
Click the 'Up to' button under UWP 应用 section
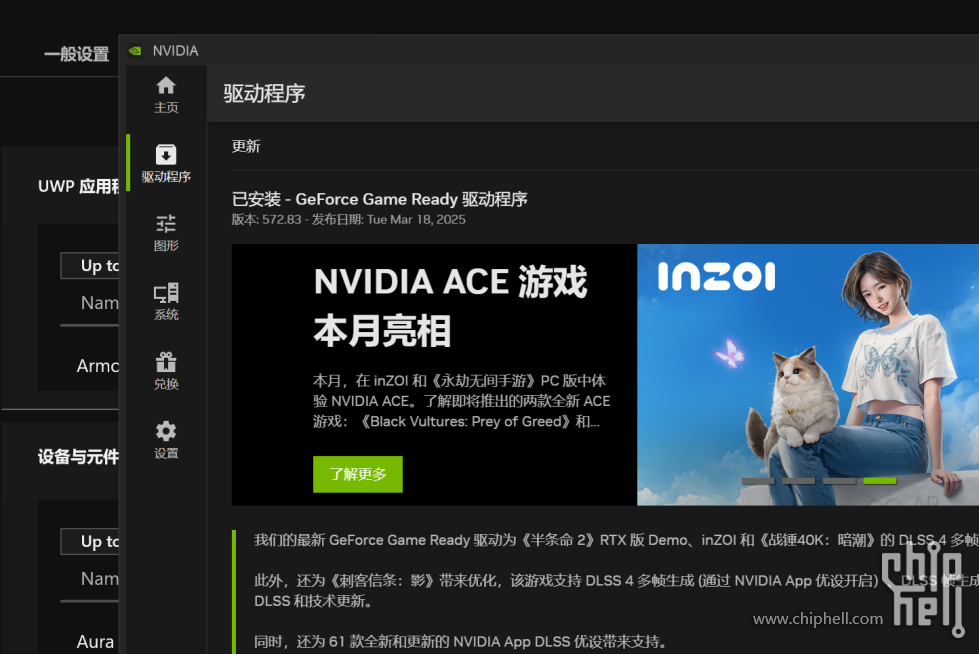click(x=90, y=265)
